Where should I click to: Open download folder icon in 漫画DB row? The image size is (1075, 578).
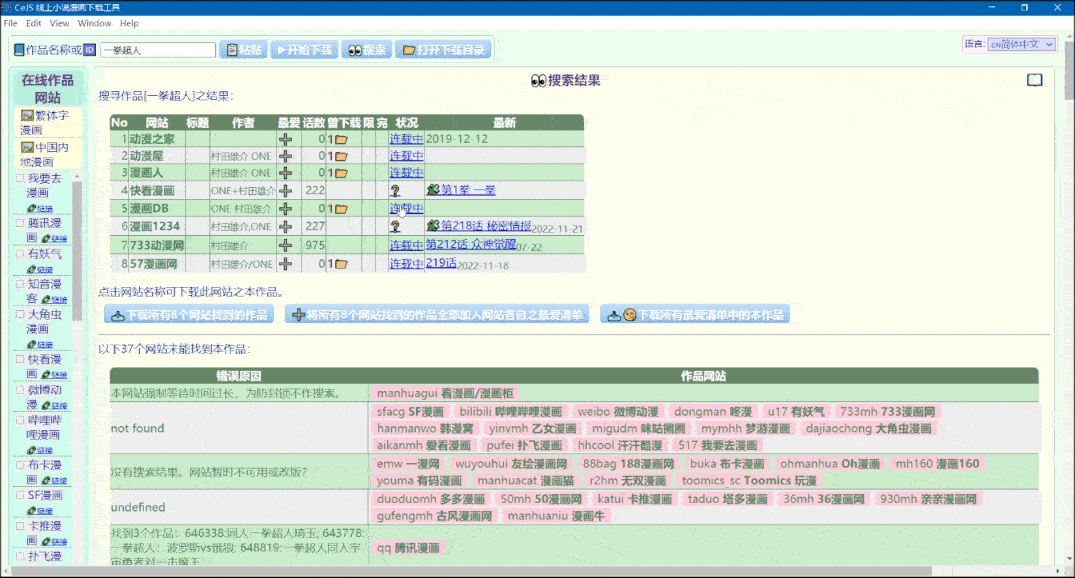[341, 208]
